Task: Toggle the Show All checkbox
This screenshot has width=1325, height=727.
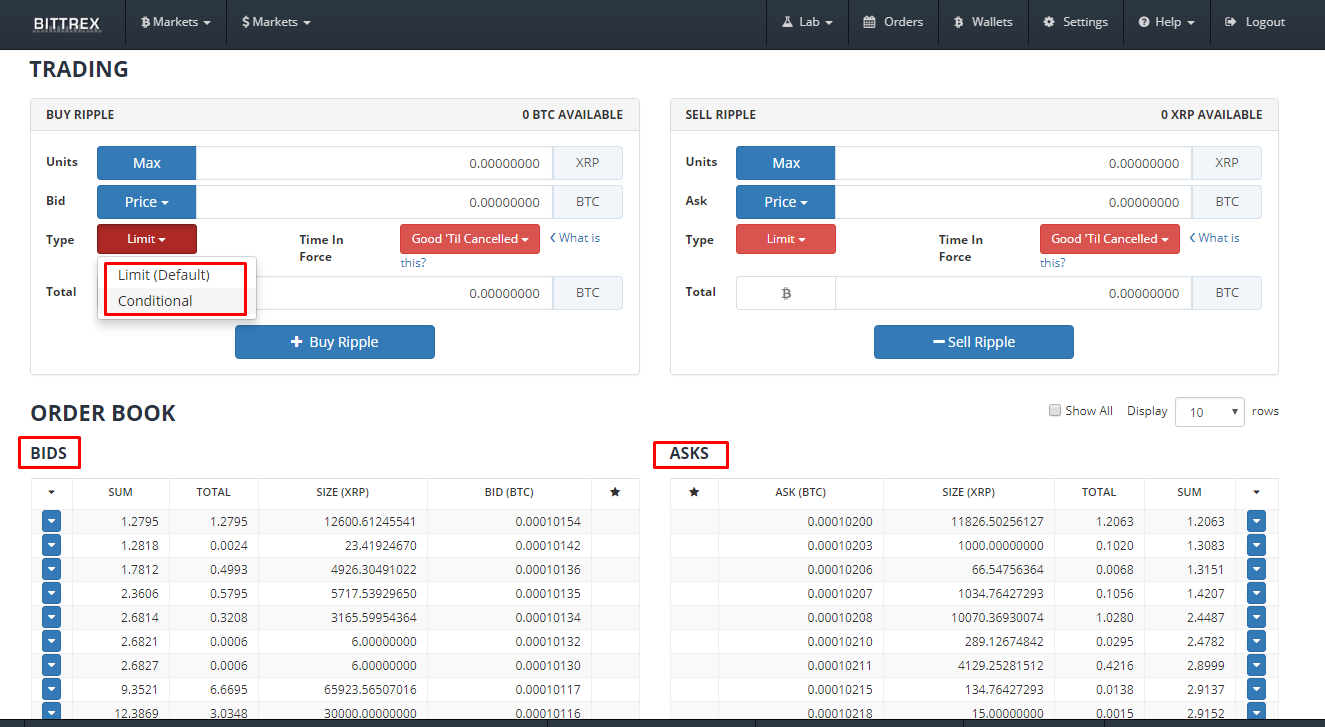Action: coord(1055,409)
